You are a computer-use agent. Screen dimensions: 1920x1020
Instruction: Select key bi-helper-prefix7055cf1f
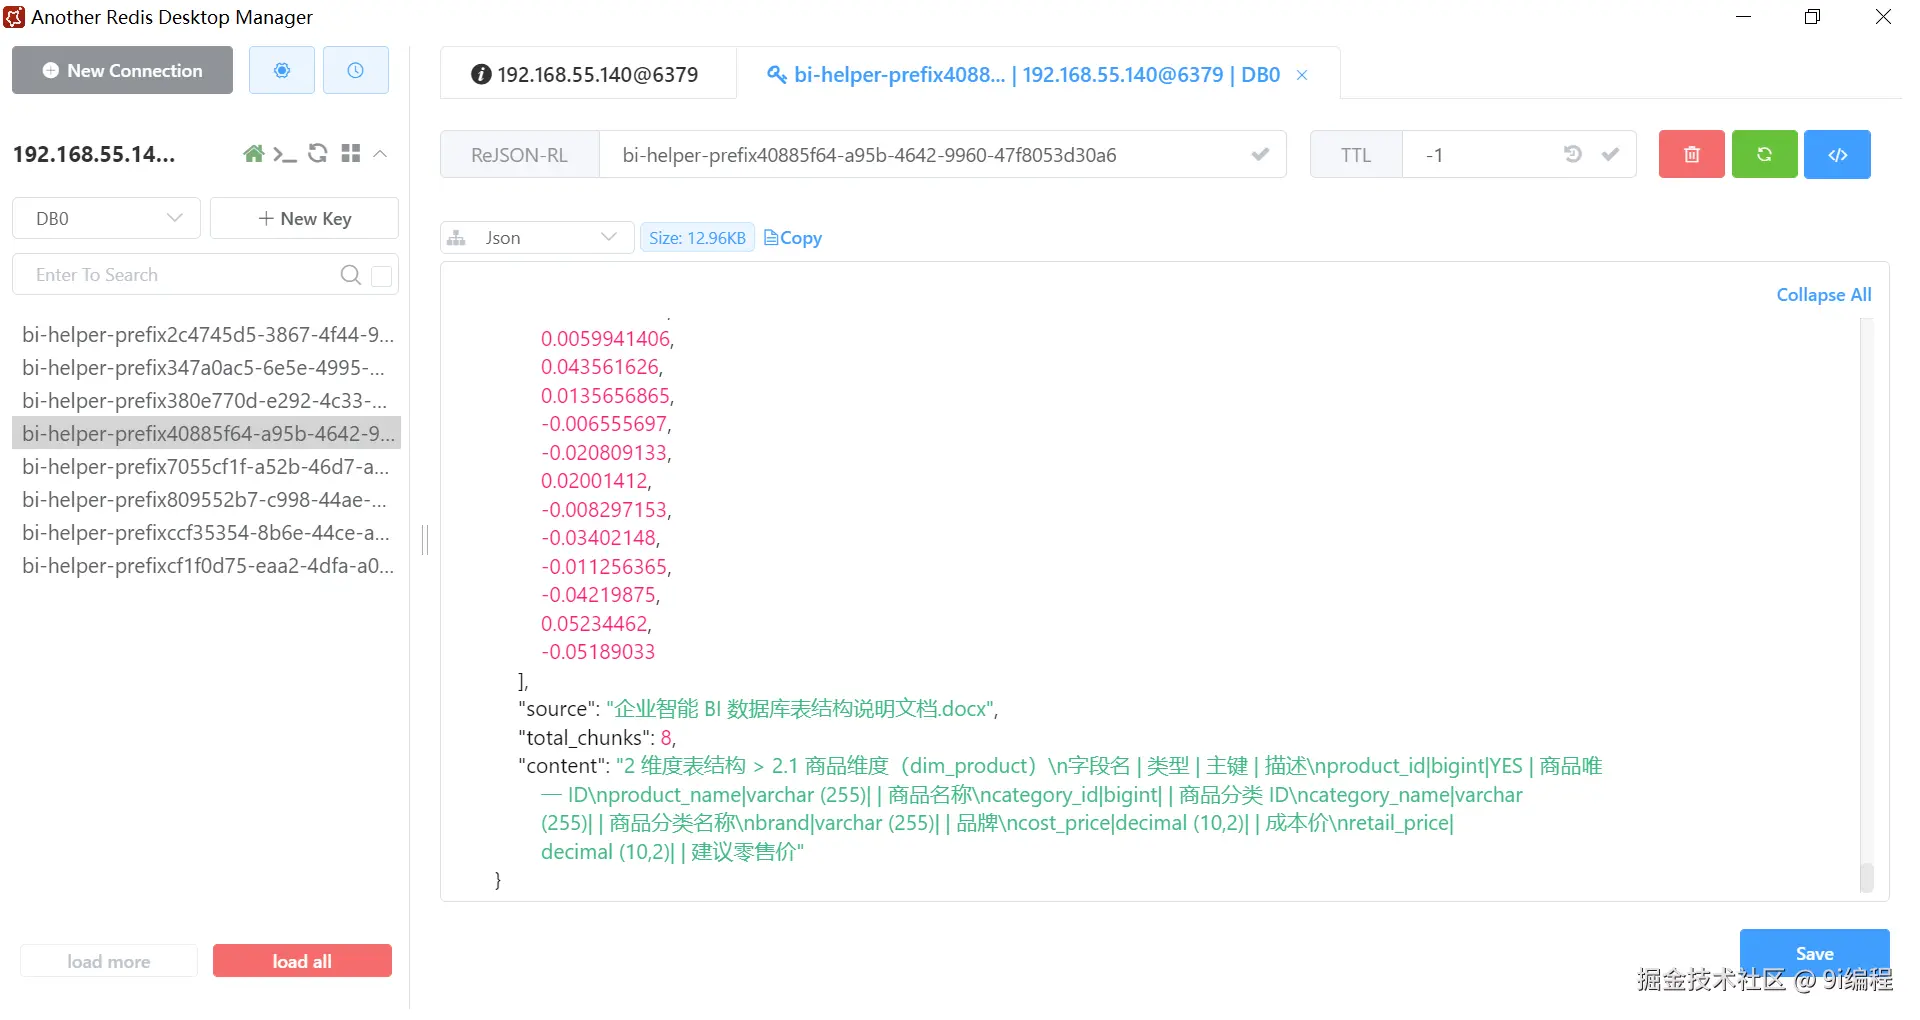click(x=208, y=466)
